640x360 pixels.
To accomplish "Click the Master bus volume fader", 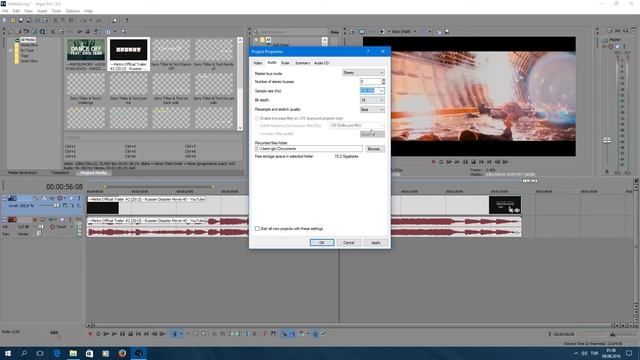I will pyautogui.click(x=607, y=140).
